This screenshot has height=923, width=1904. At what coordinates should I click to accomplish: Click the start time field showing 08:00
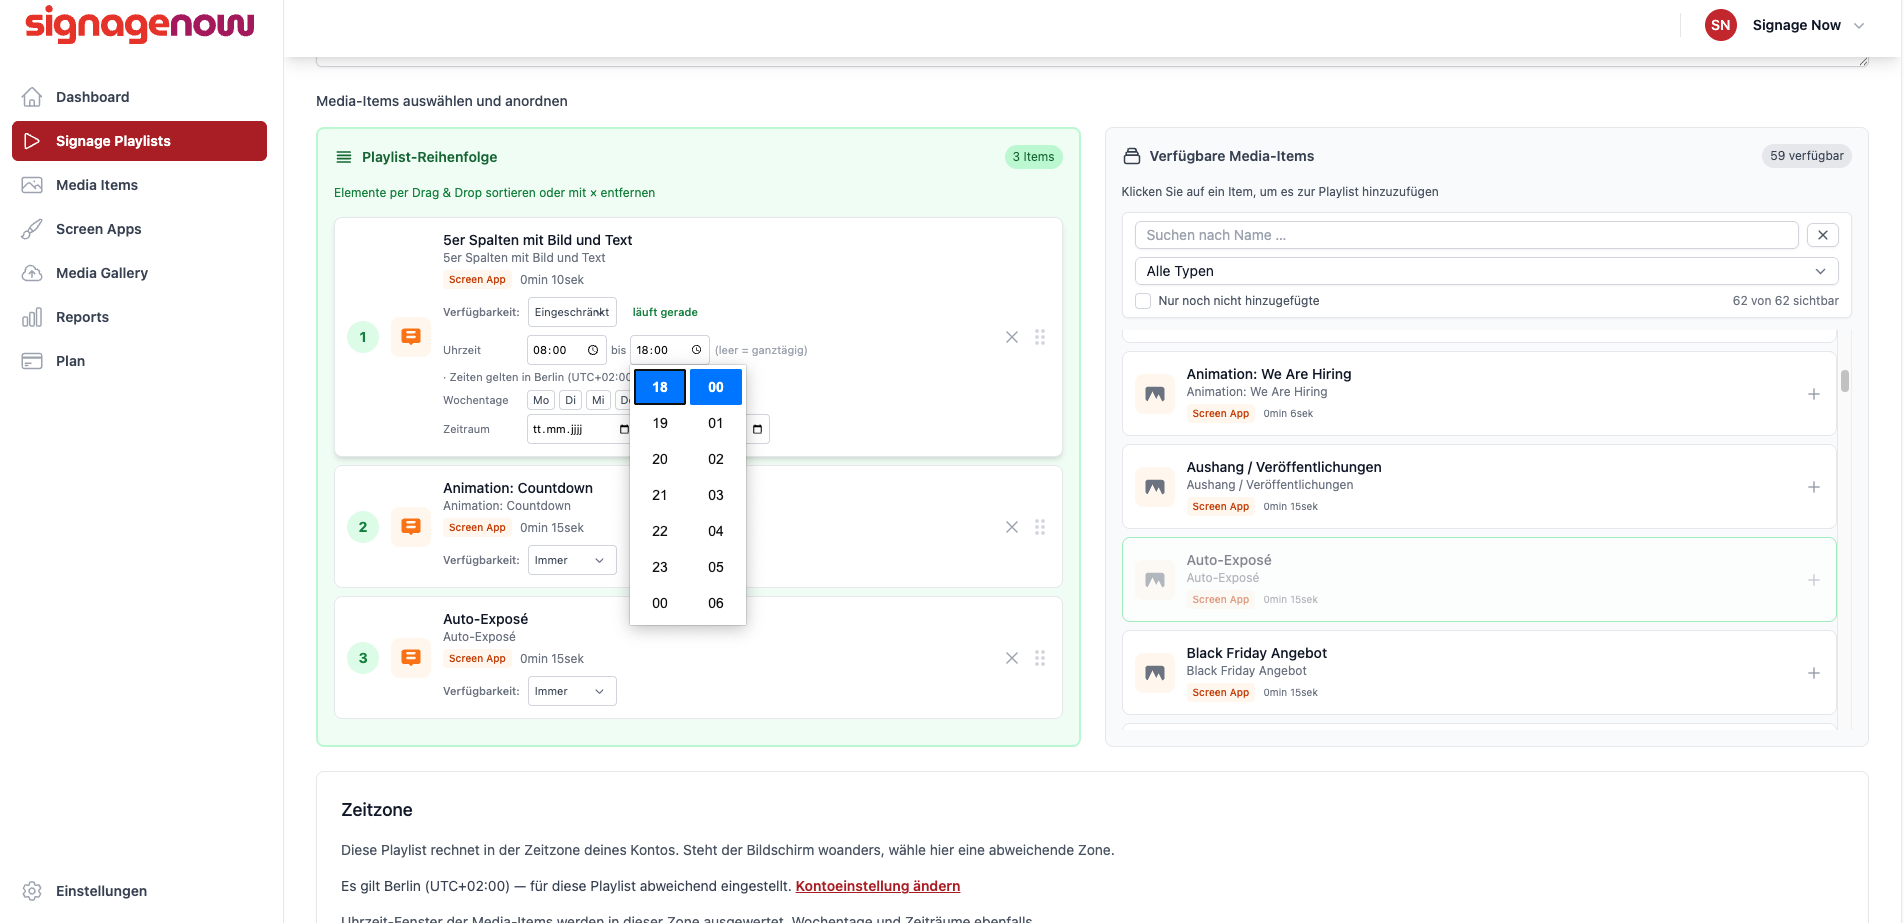(566, 350)
